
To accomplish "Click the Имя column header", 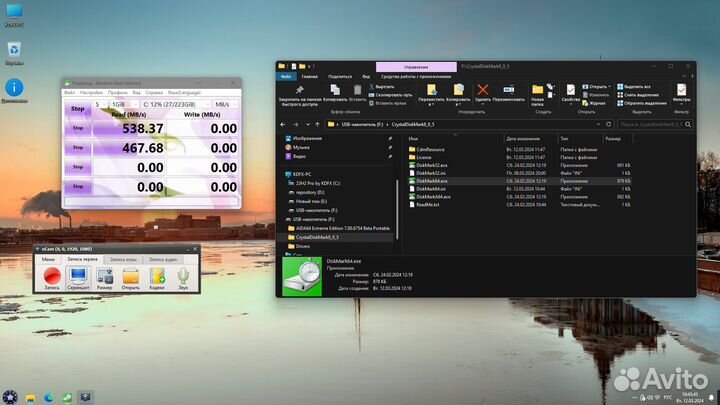I will coord(413,138).
